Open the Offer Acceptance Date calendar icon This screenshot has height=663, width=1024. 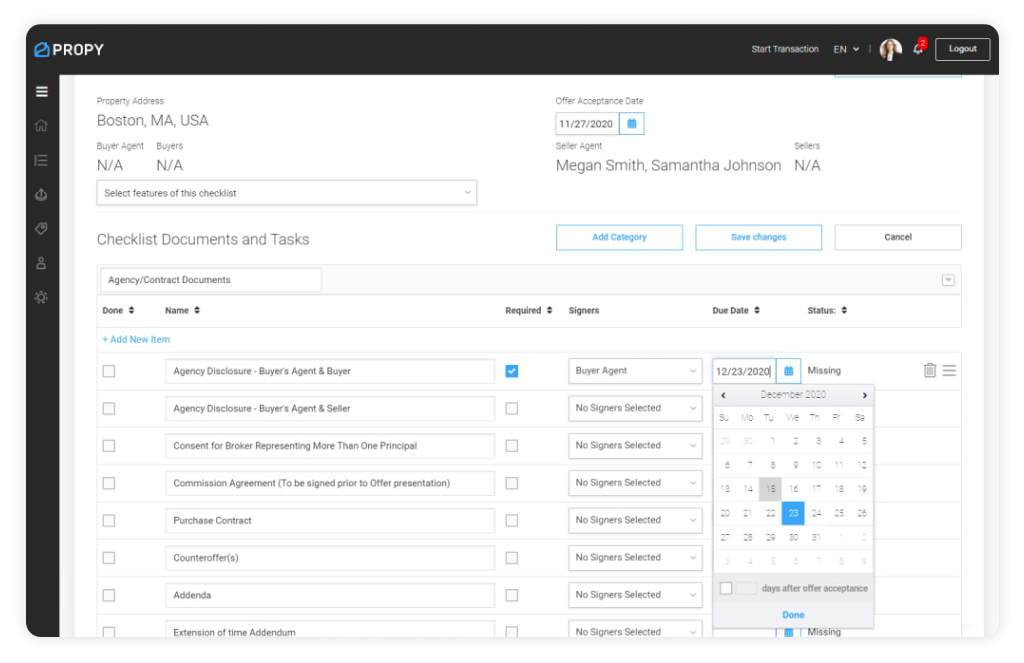click(632, 124)
